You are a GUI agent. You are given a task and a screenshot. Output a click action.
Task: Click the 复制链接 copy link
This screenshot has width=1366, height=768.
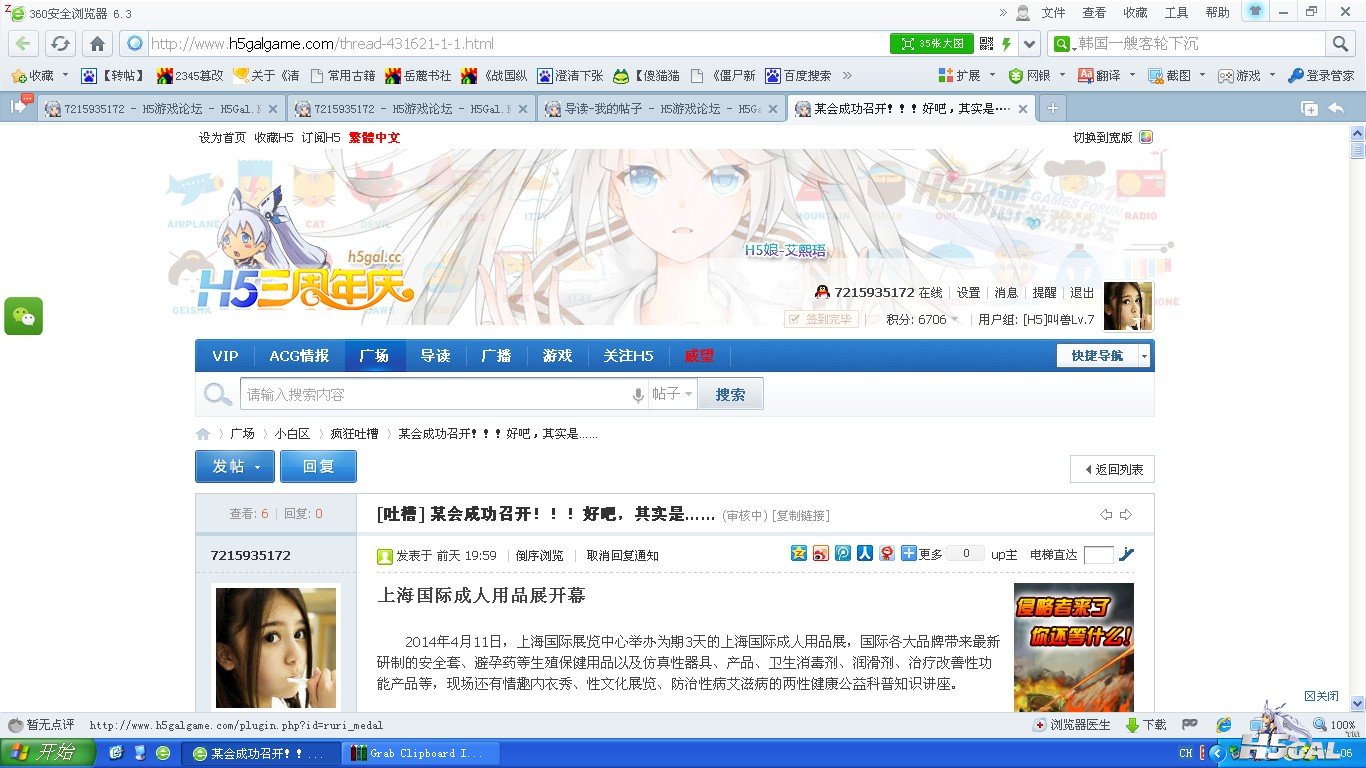pyautogui.click(x=801, y=516)
